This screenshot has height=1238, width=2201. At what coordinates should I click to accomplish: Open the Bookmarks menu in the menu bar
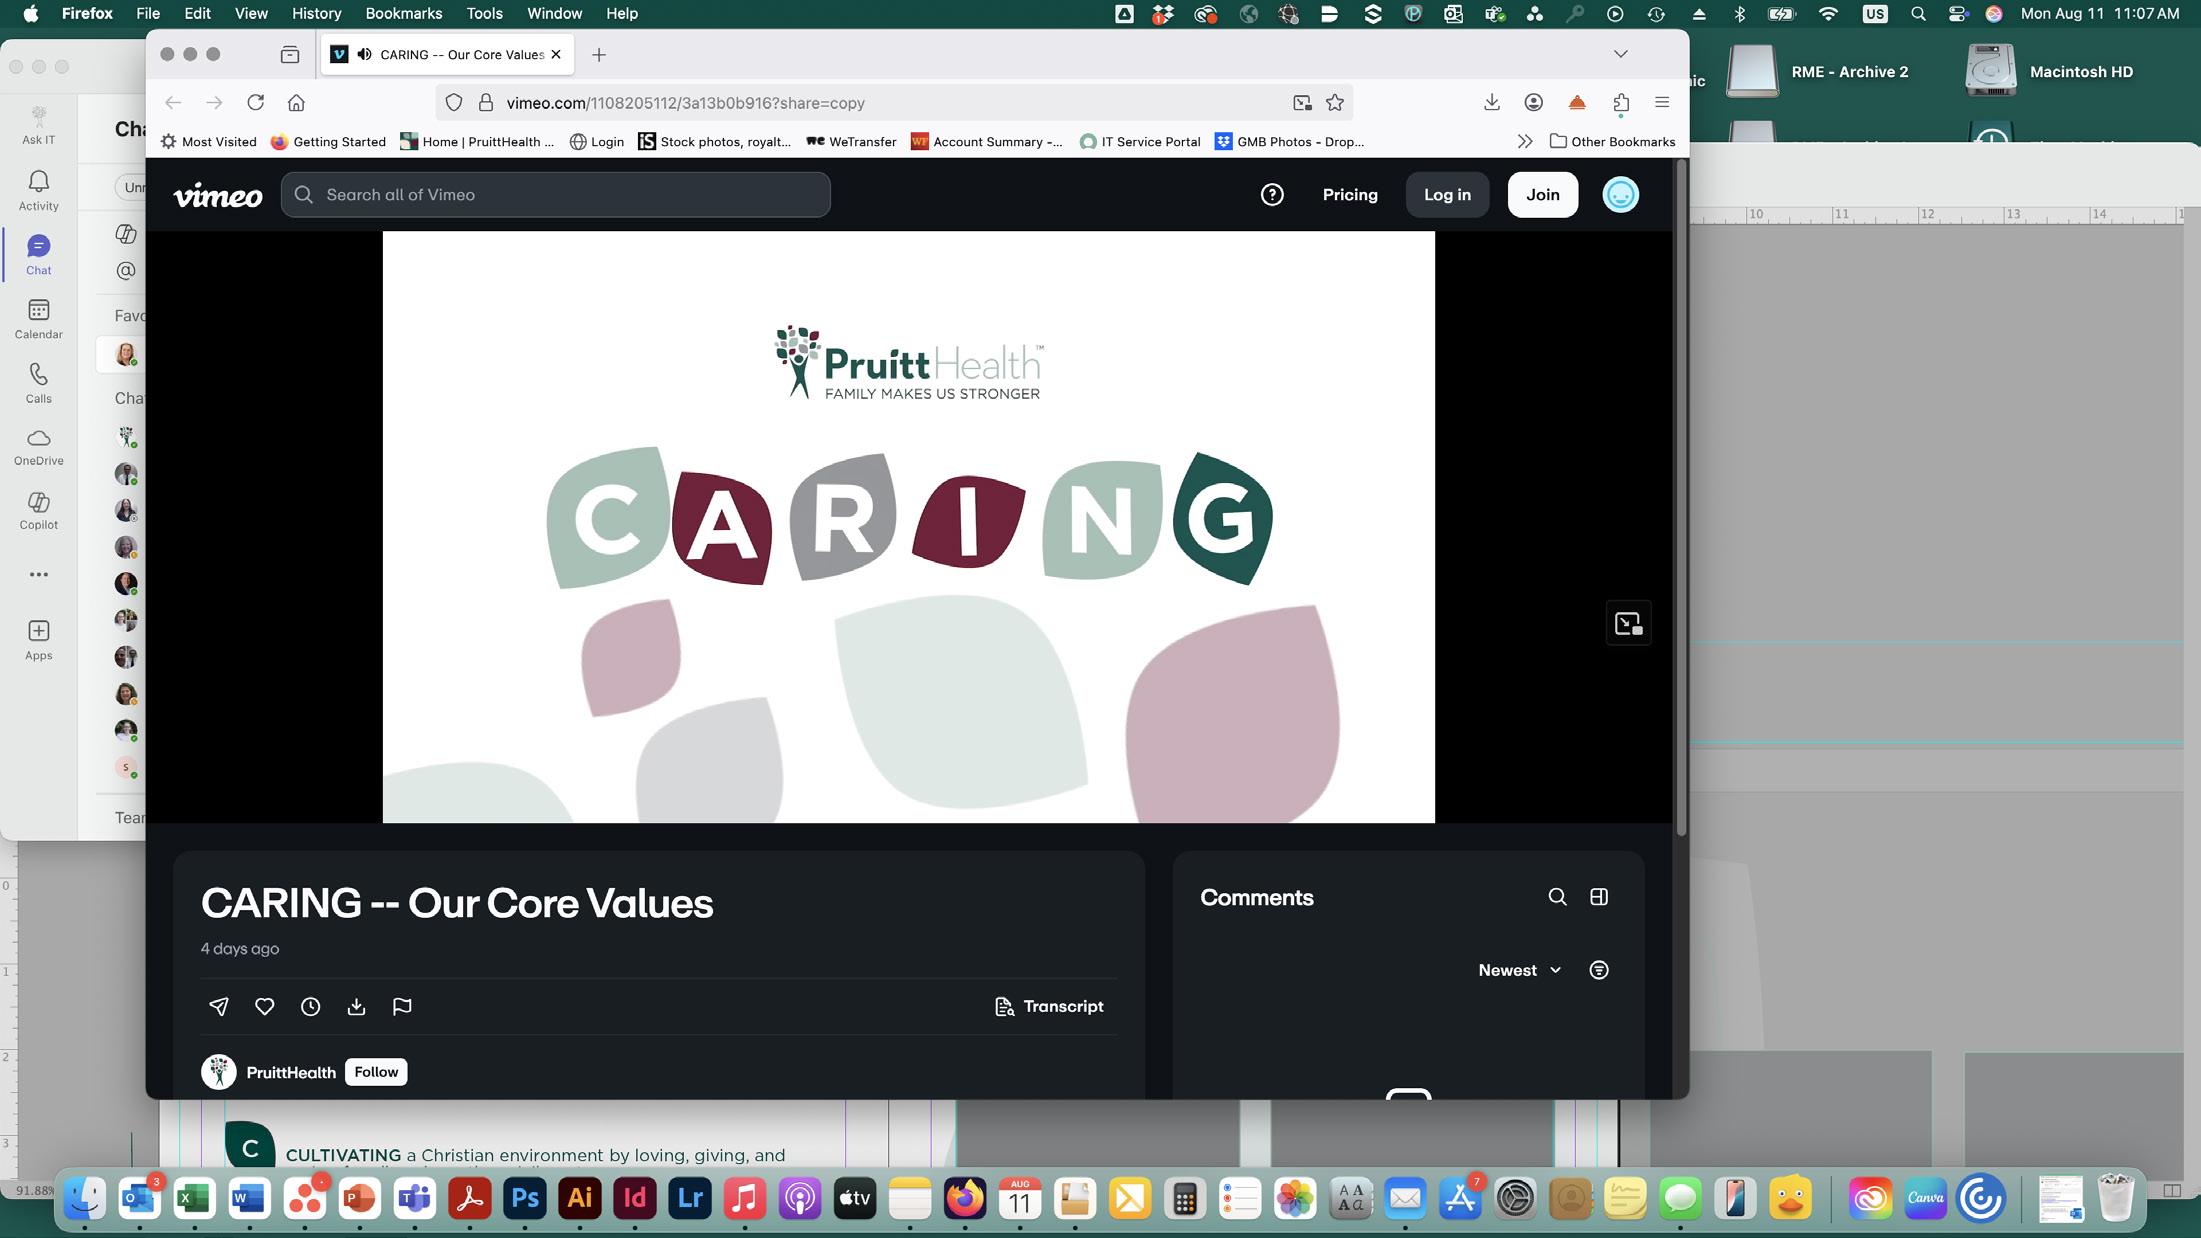[403, 14]
